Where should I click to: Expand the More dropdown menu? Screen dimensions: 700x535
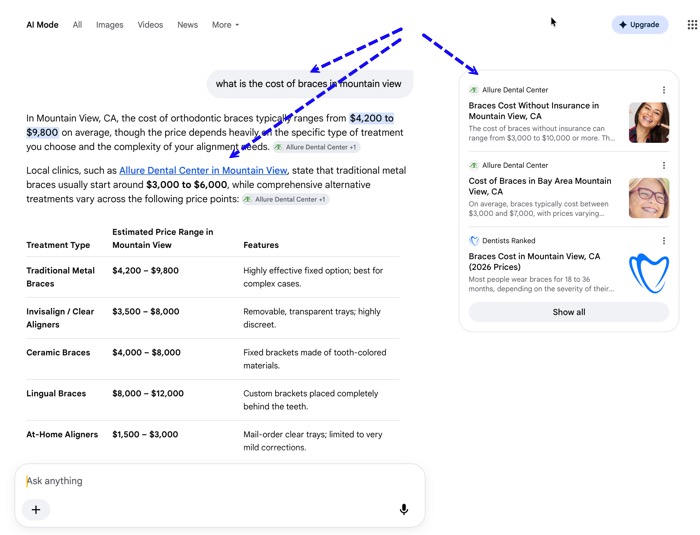225,25
